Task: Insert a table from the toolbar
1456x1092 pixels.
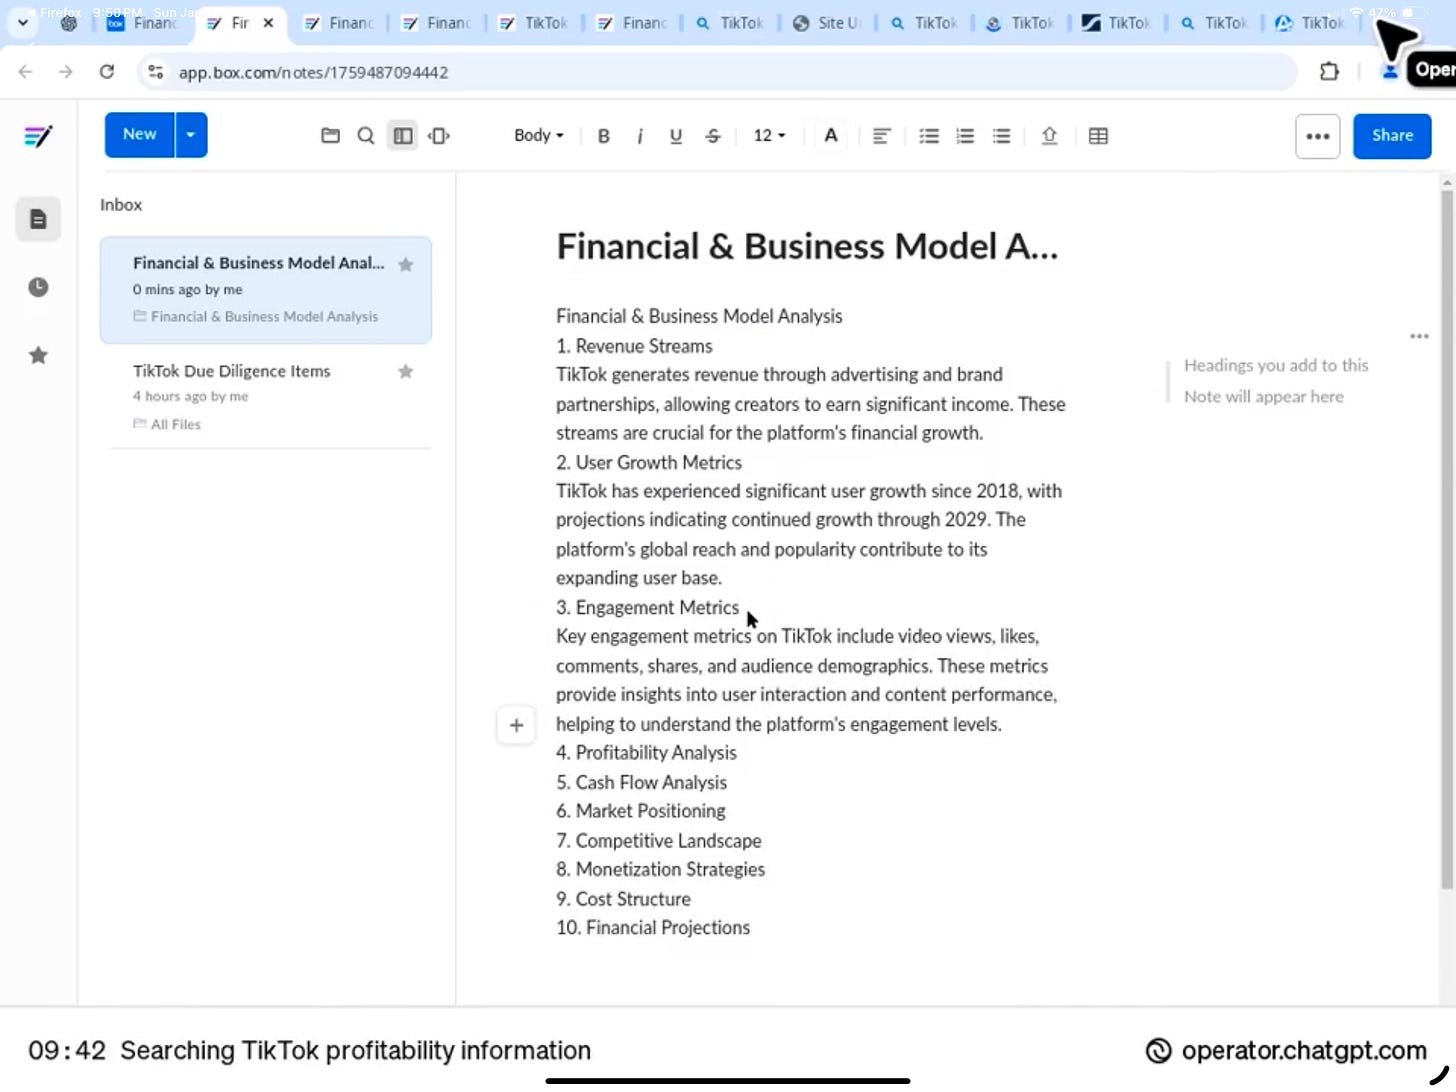Action: pyautogui.click(x=1098, y=136)
